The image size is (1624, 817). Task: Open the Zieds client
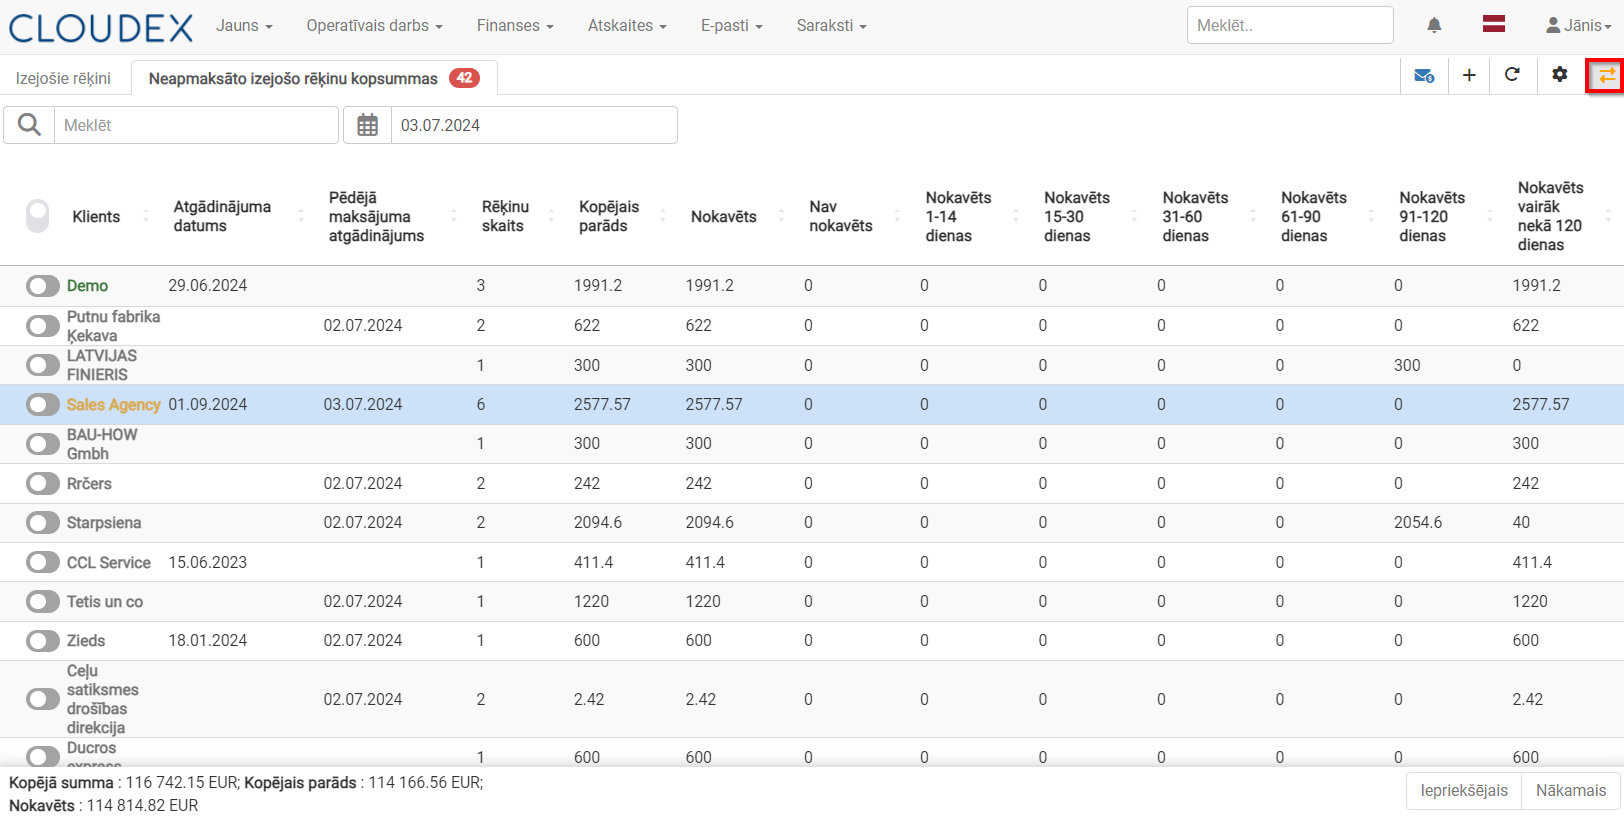pyautogui.click(x=86, y=641)
